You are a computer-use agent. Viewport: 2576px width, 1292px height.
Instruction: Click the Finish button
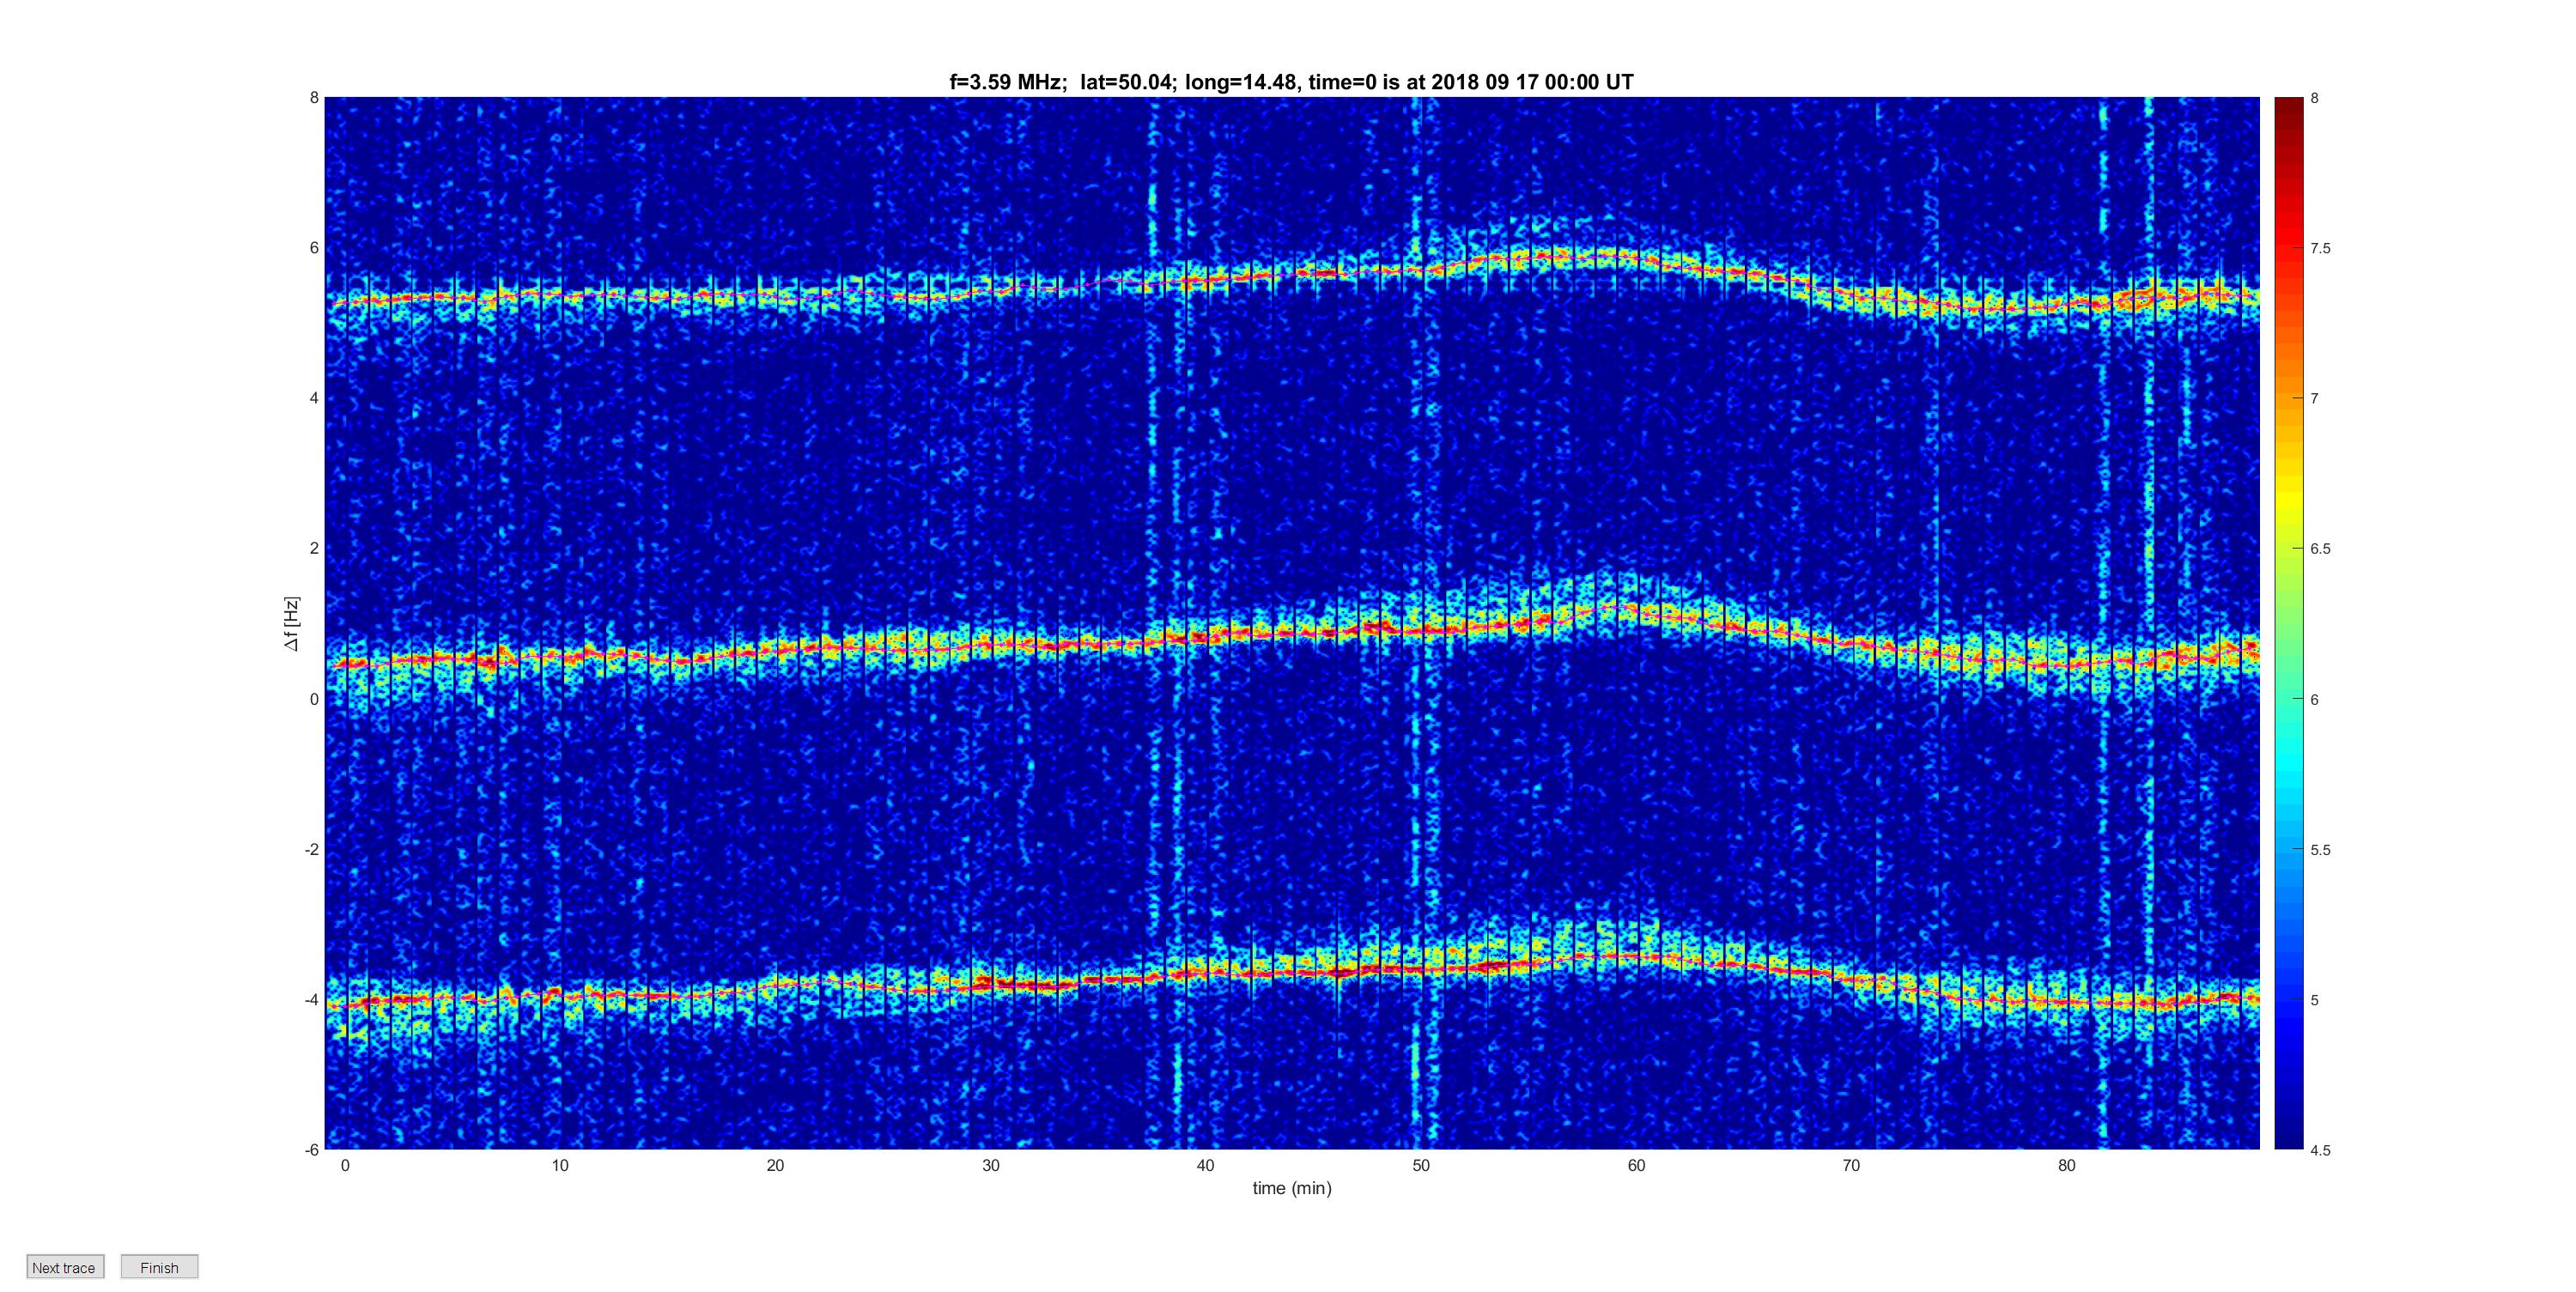tap(159, 1267)
